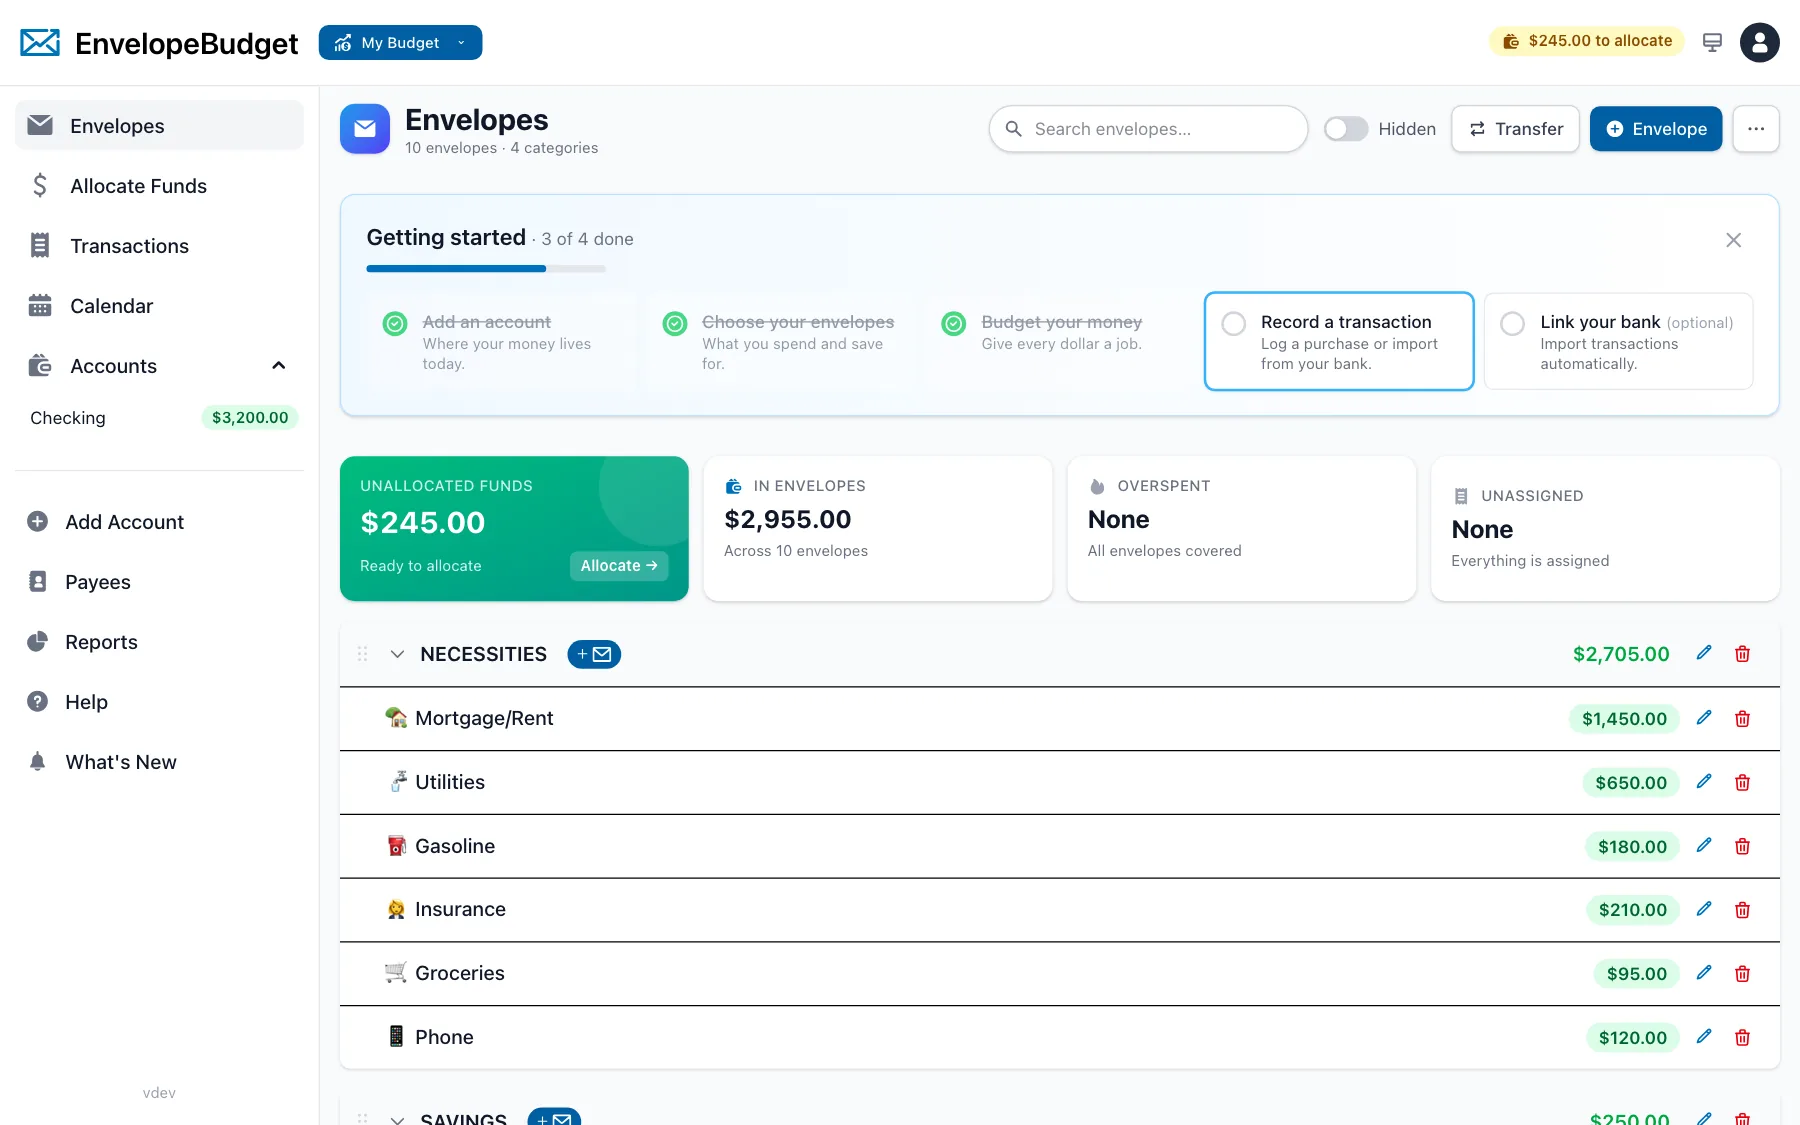Screen dimensions: 1800x1125
Task: Edit the Insurance envelope
Action: click(x=1704, y=909)
